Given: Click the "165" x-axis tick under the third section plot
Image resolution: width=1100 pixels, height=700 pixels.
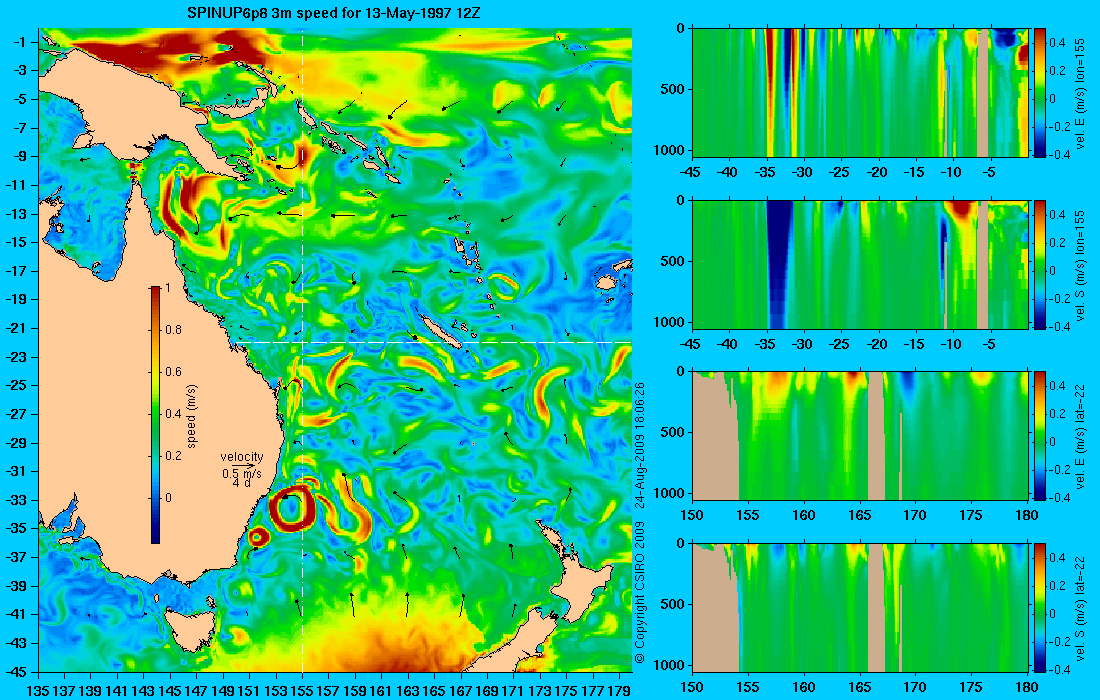Looking at the screenshot, I should click(860, 516).
